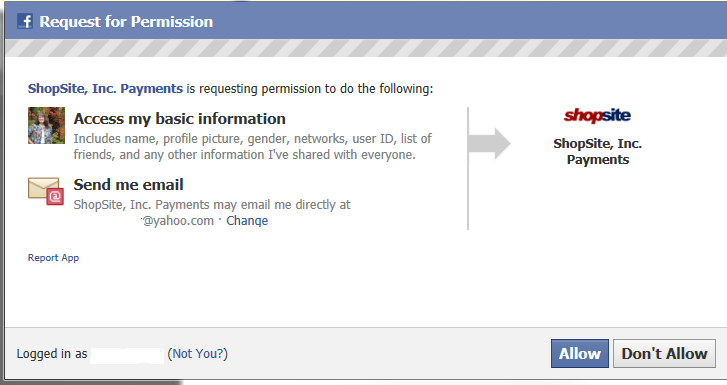Select the Access my basic information heading

tap(179, 119)
